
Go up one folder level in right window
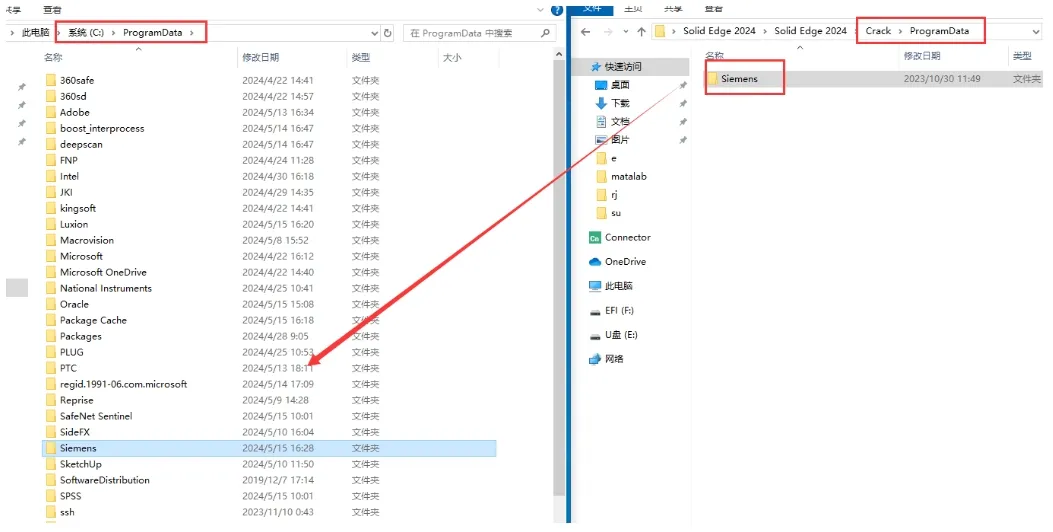pyautogui.click(x=641, y=32)
